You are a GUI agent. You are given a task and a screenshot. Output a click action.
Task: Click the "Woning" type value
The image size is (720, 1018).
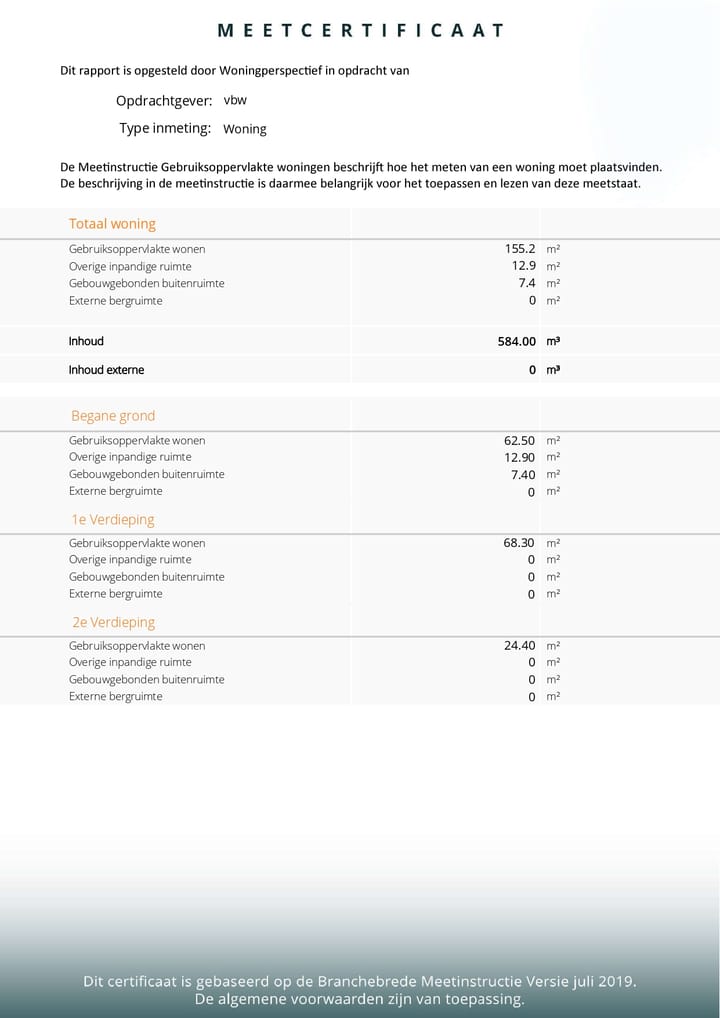(x=245, y=129)
